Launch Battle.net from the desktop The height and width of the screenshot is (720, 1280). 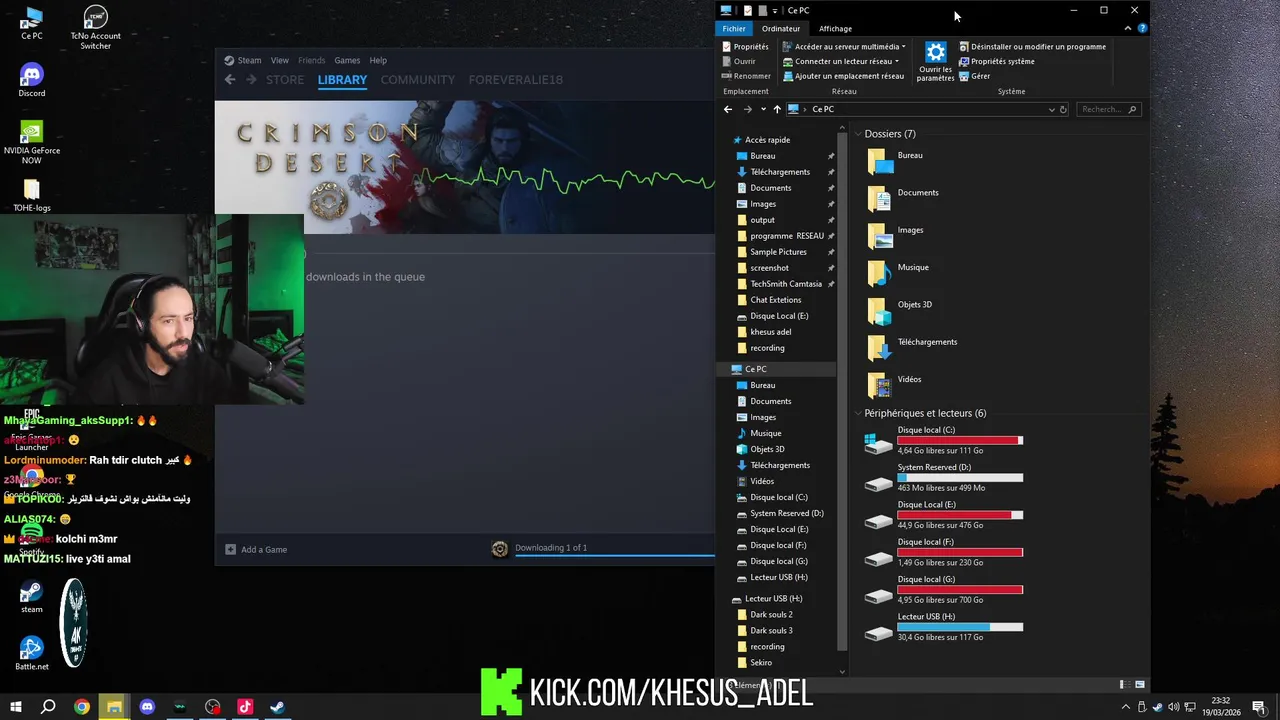click(31, 654)
